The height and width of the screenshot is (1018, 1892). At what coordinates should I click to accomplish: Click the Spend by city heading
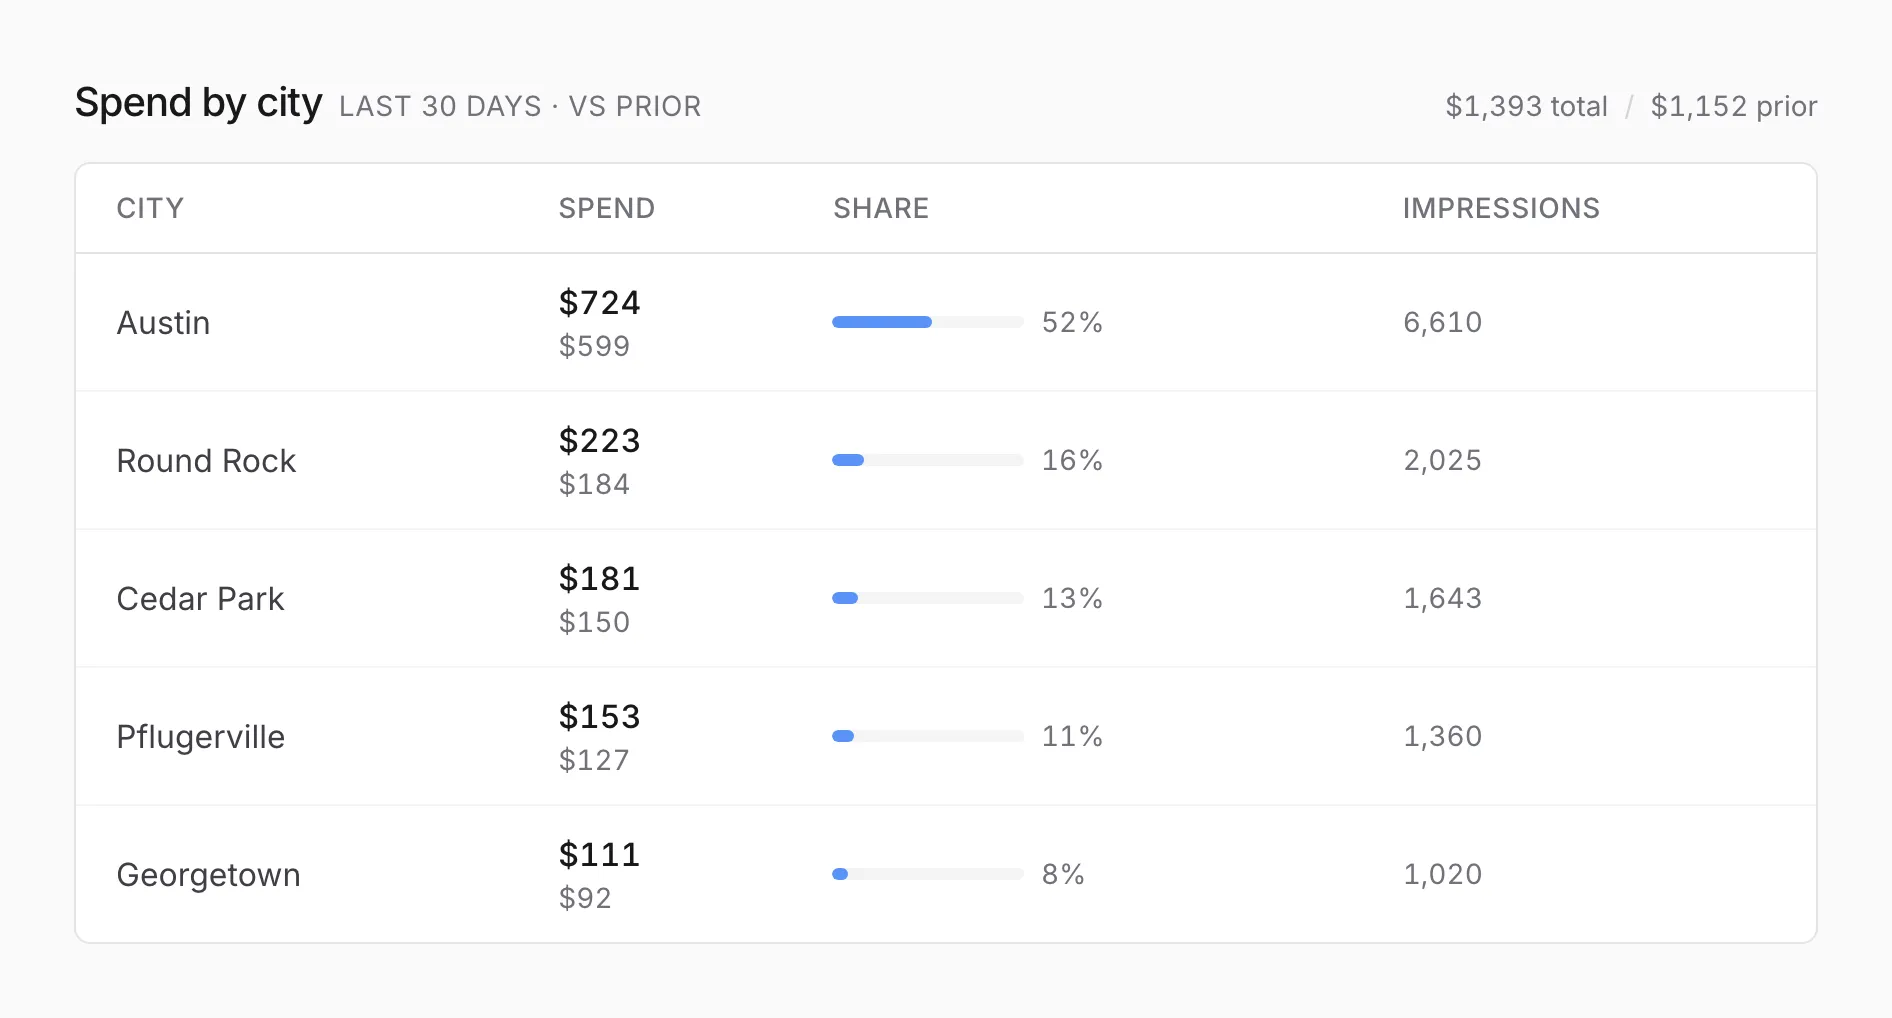(x=198, y=104)
